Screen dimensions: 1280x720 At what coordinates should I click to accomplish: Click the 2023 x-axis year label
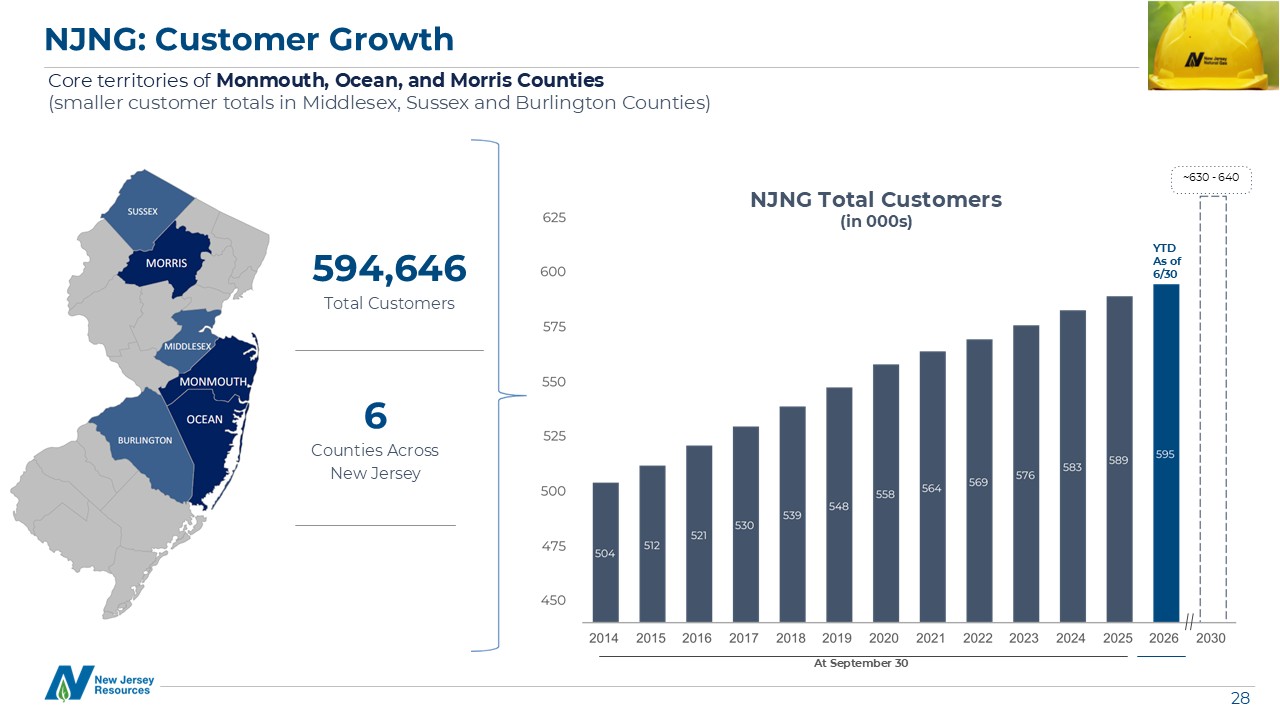(x=1024, y=638)
